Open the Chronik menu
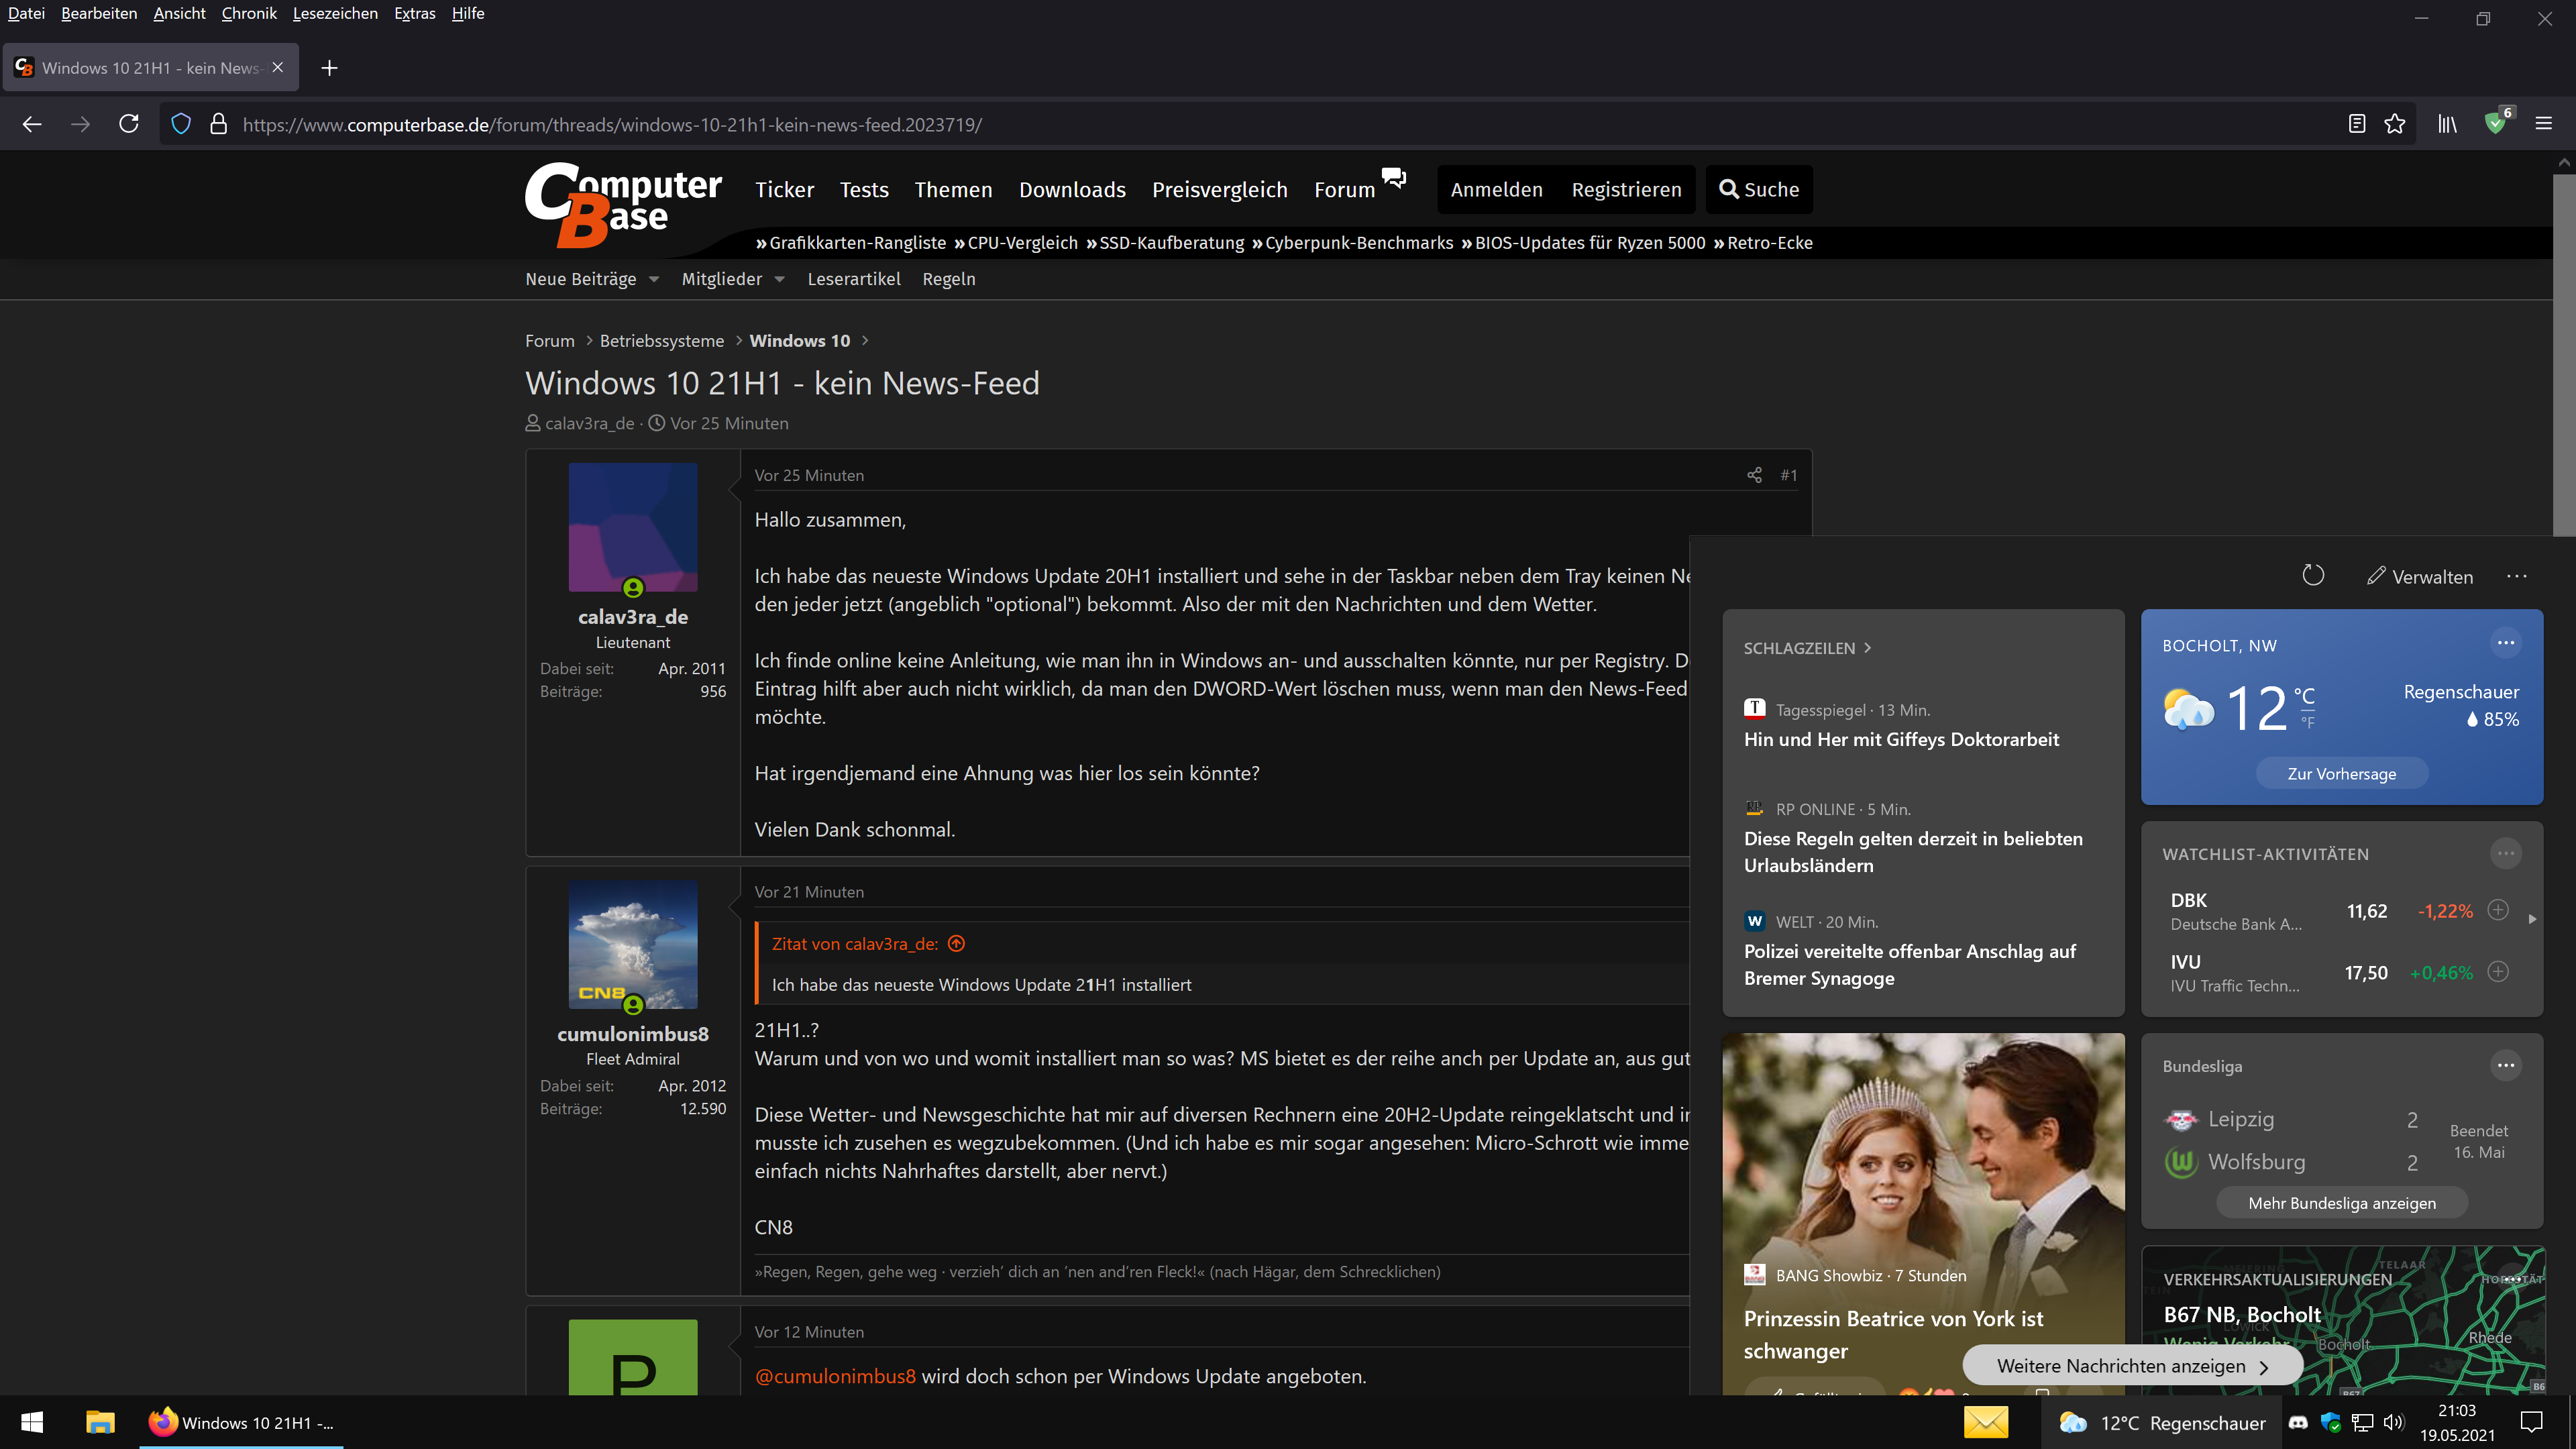This screenshot has width=2576, height=1449. (249, 13)
